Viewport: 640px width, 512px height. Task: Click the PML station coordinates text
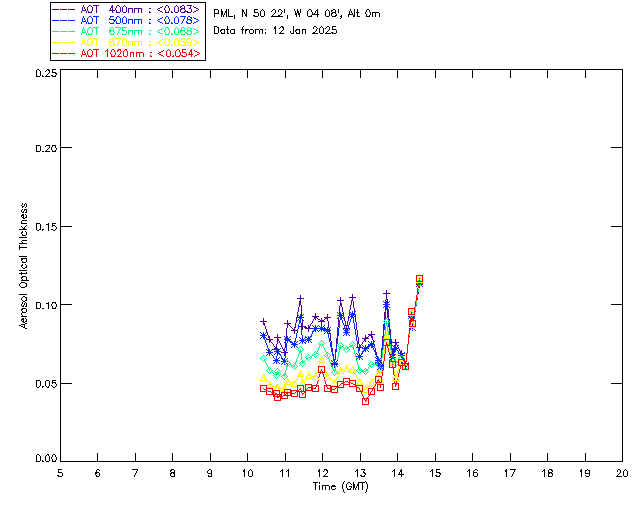(x=297, y=14)
